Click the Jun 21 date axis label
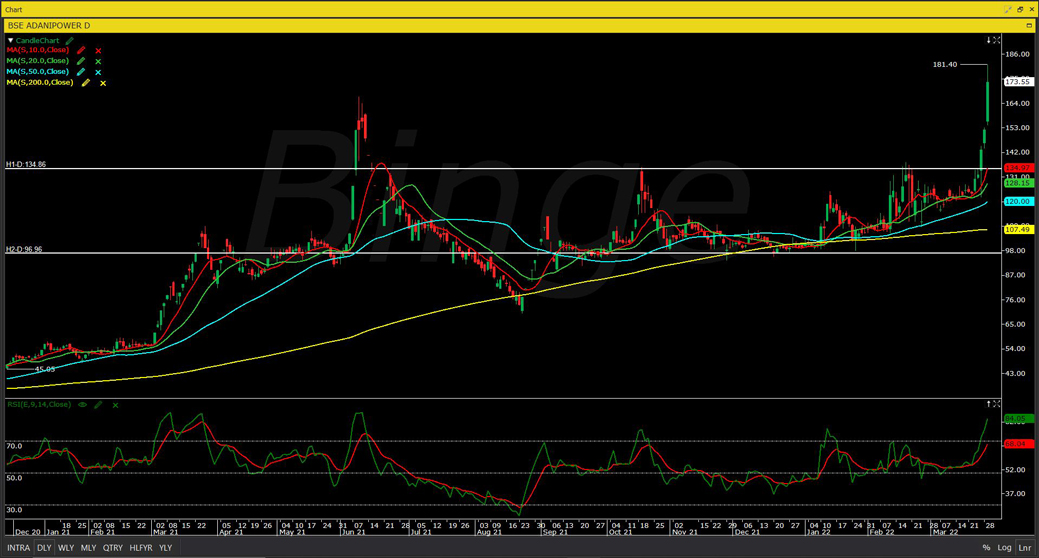The image size is (1039, 558). tap(353, 532)
